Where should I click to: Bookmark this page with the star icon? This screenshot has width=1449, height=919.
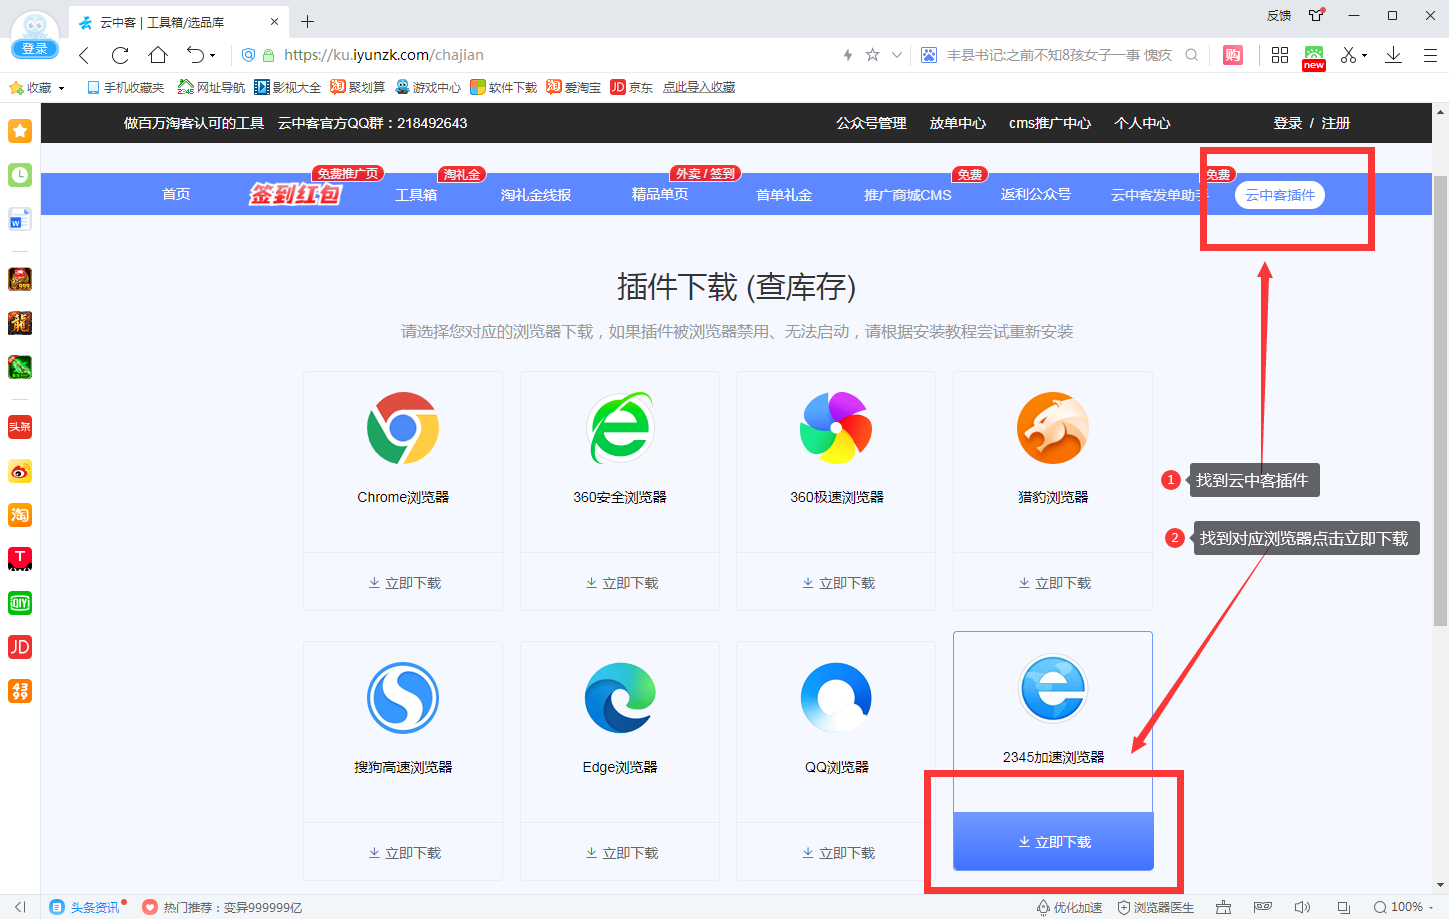tap(872, 55)
